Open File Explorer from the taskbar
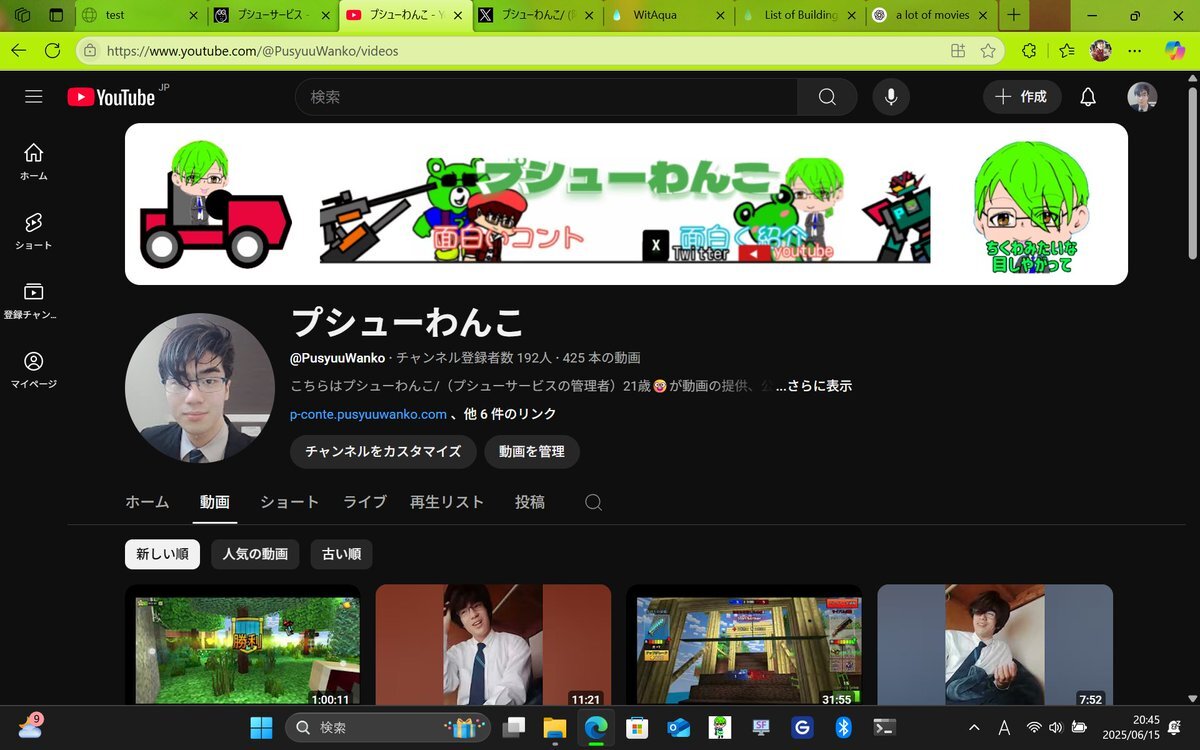The width and height of the screenshot is (1200, 750). (555, 727)
